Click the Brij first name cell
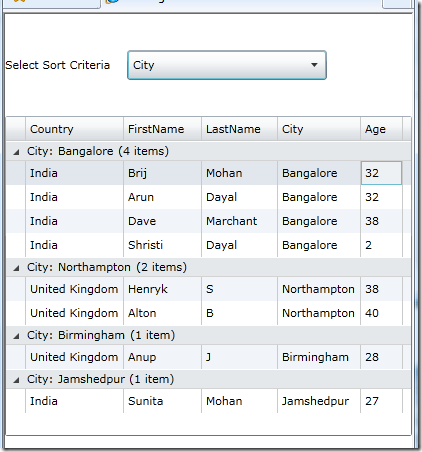Viewport: 422px width, 452px height. tap(162, 173)
